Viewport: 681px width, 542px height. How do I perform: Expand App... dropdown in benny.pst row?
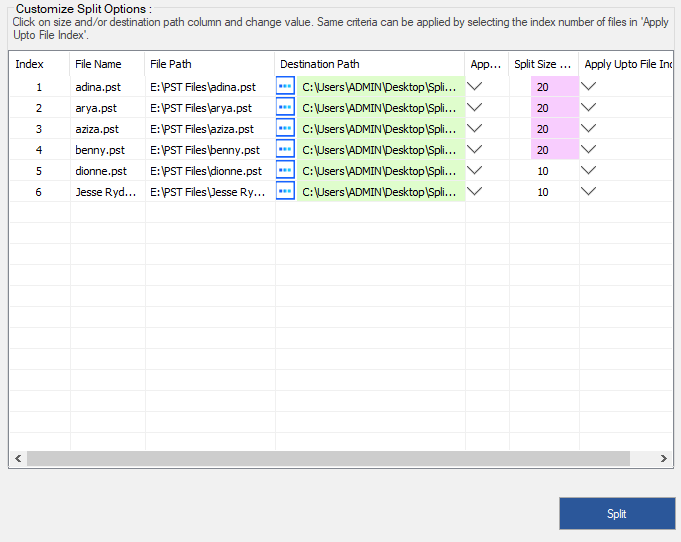(x=475, y=149)
